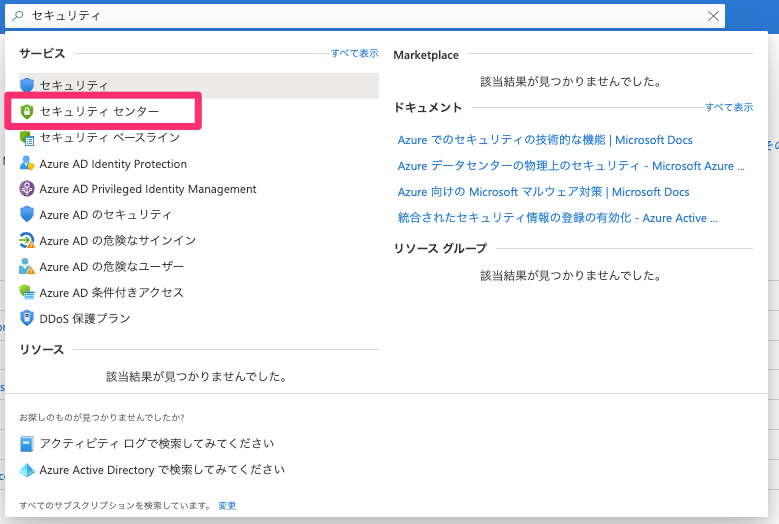
Task: Click the DDoS 保護プラン shield icon
Action: (27, 318)
